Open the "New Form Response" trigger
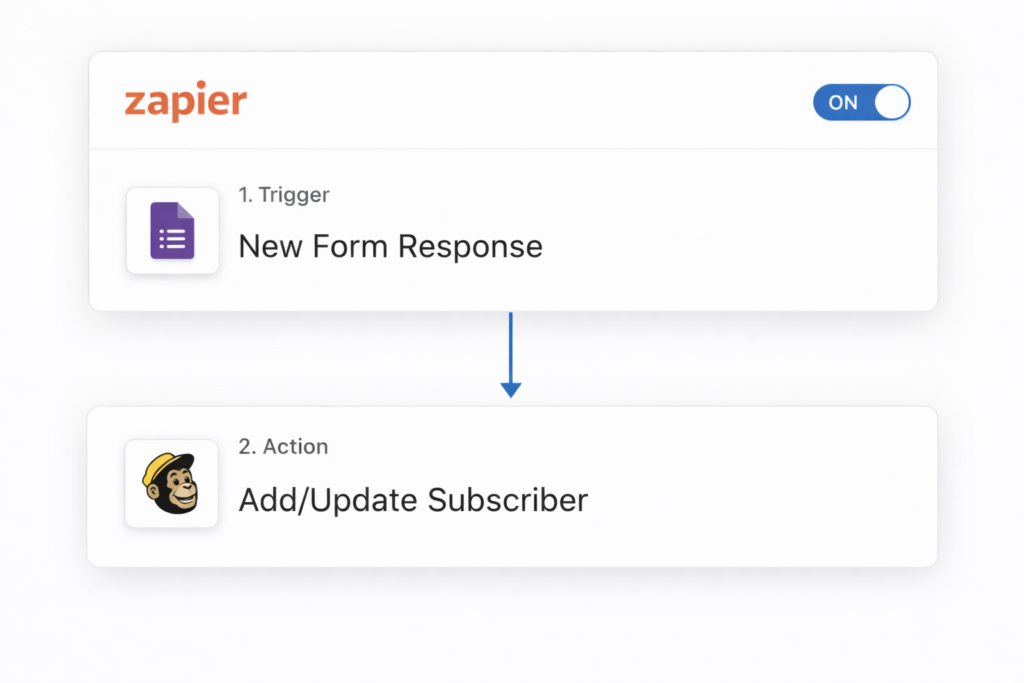This screenshot has height=683, width=1024. (390, 246)
